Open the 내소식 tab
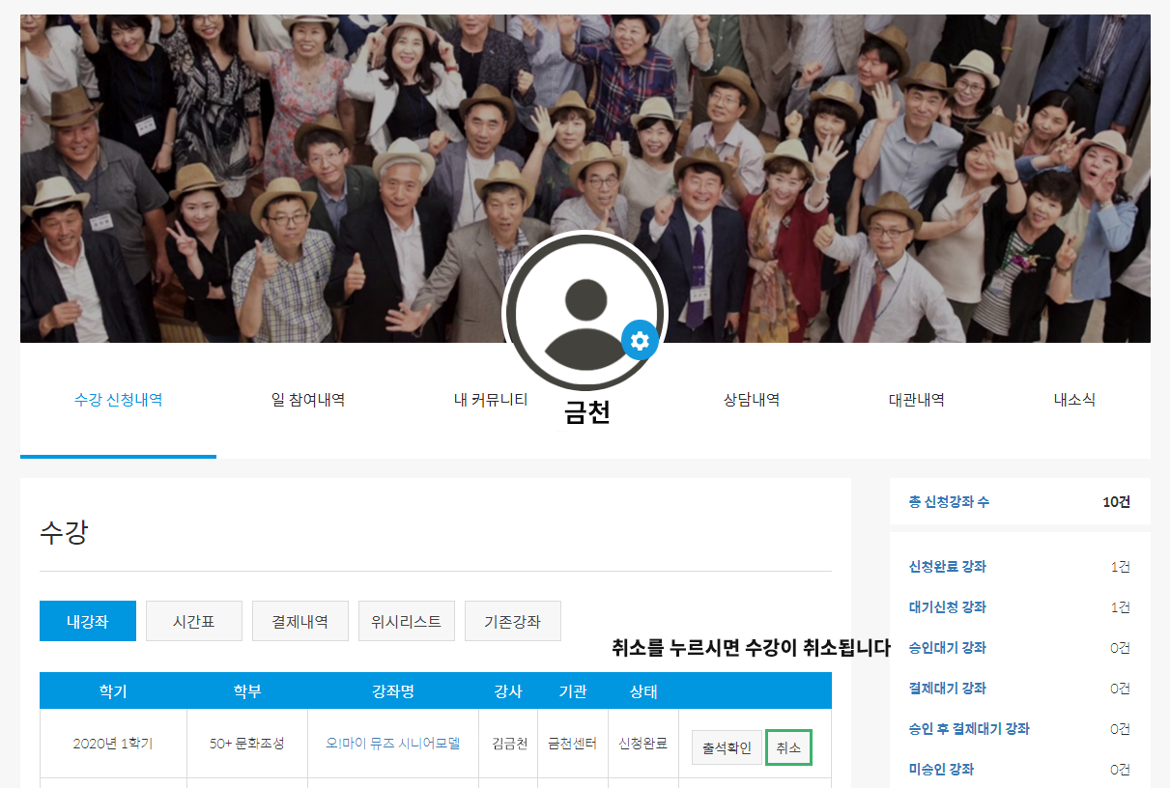 tap(1074, 400)
